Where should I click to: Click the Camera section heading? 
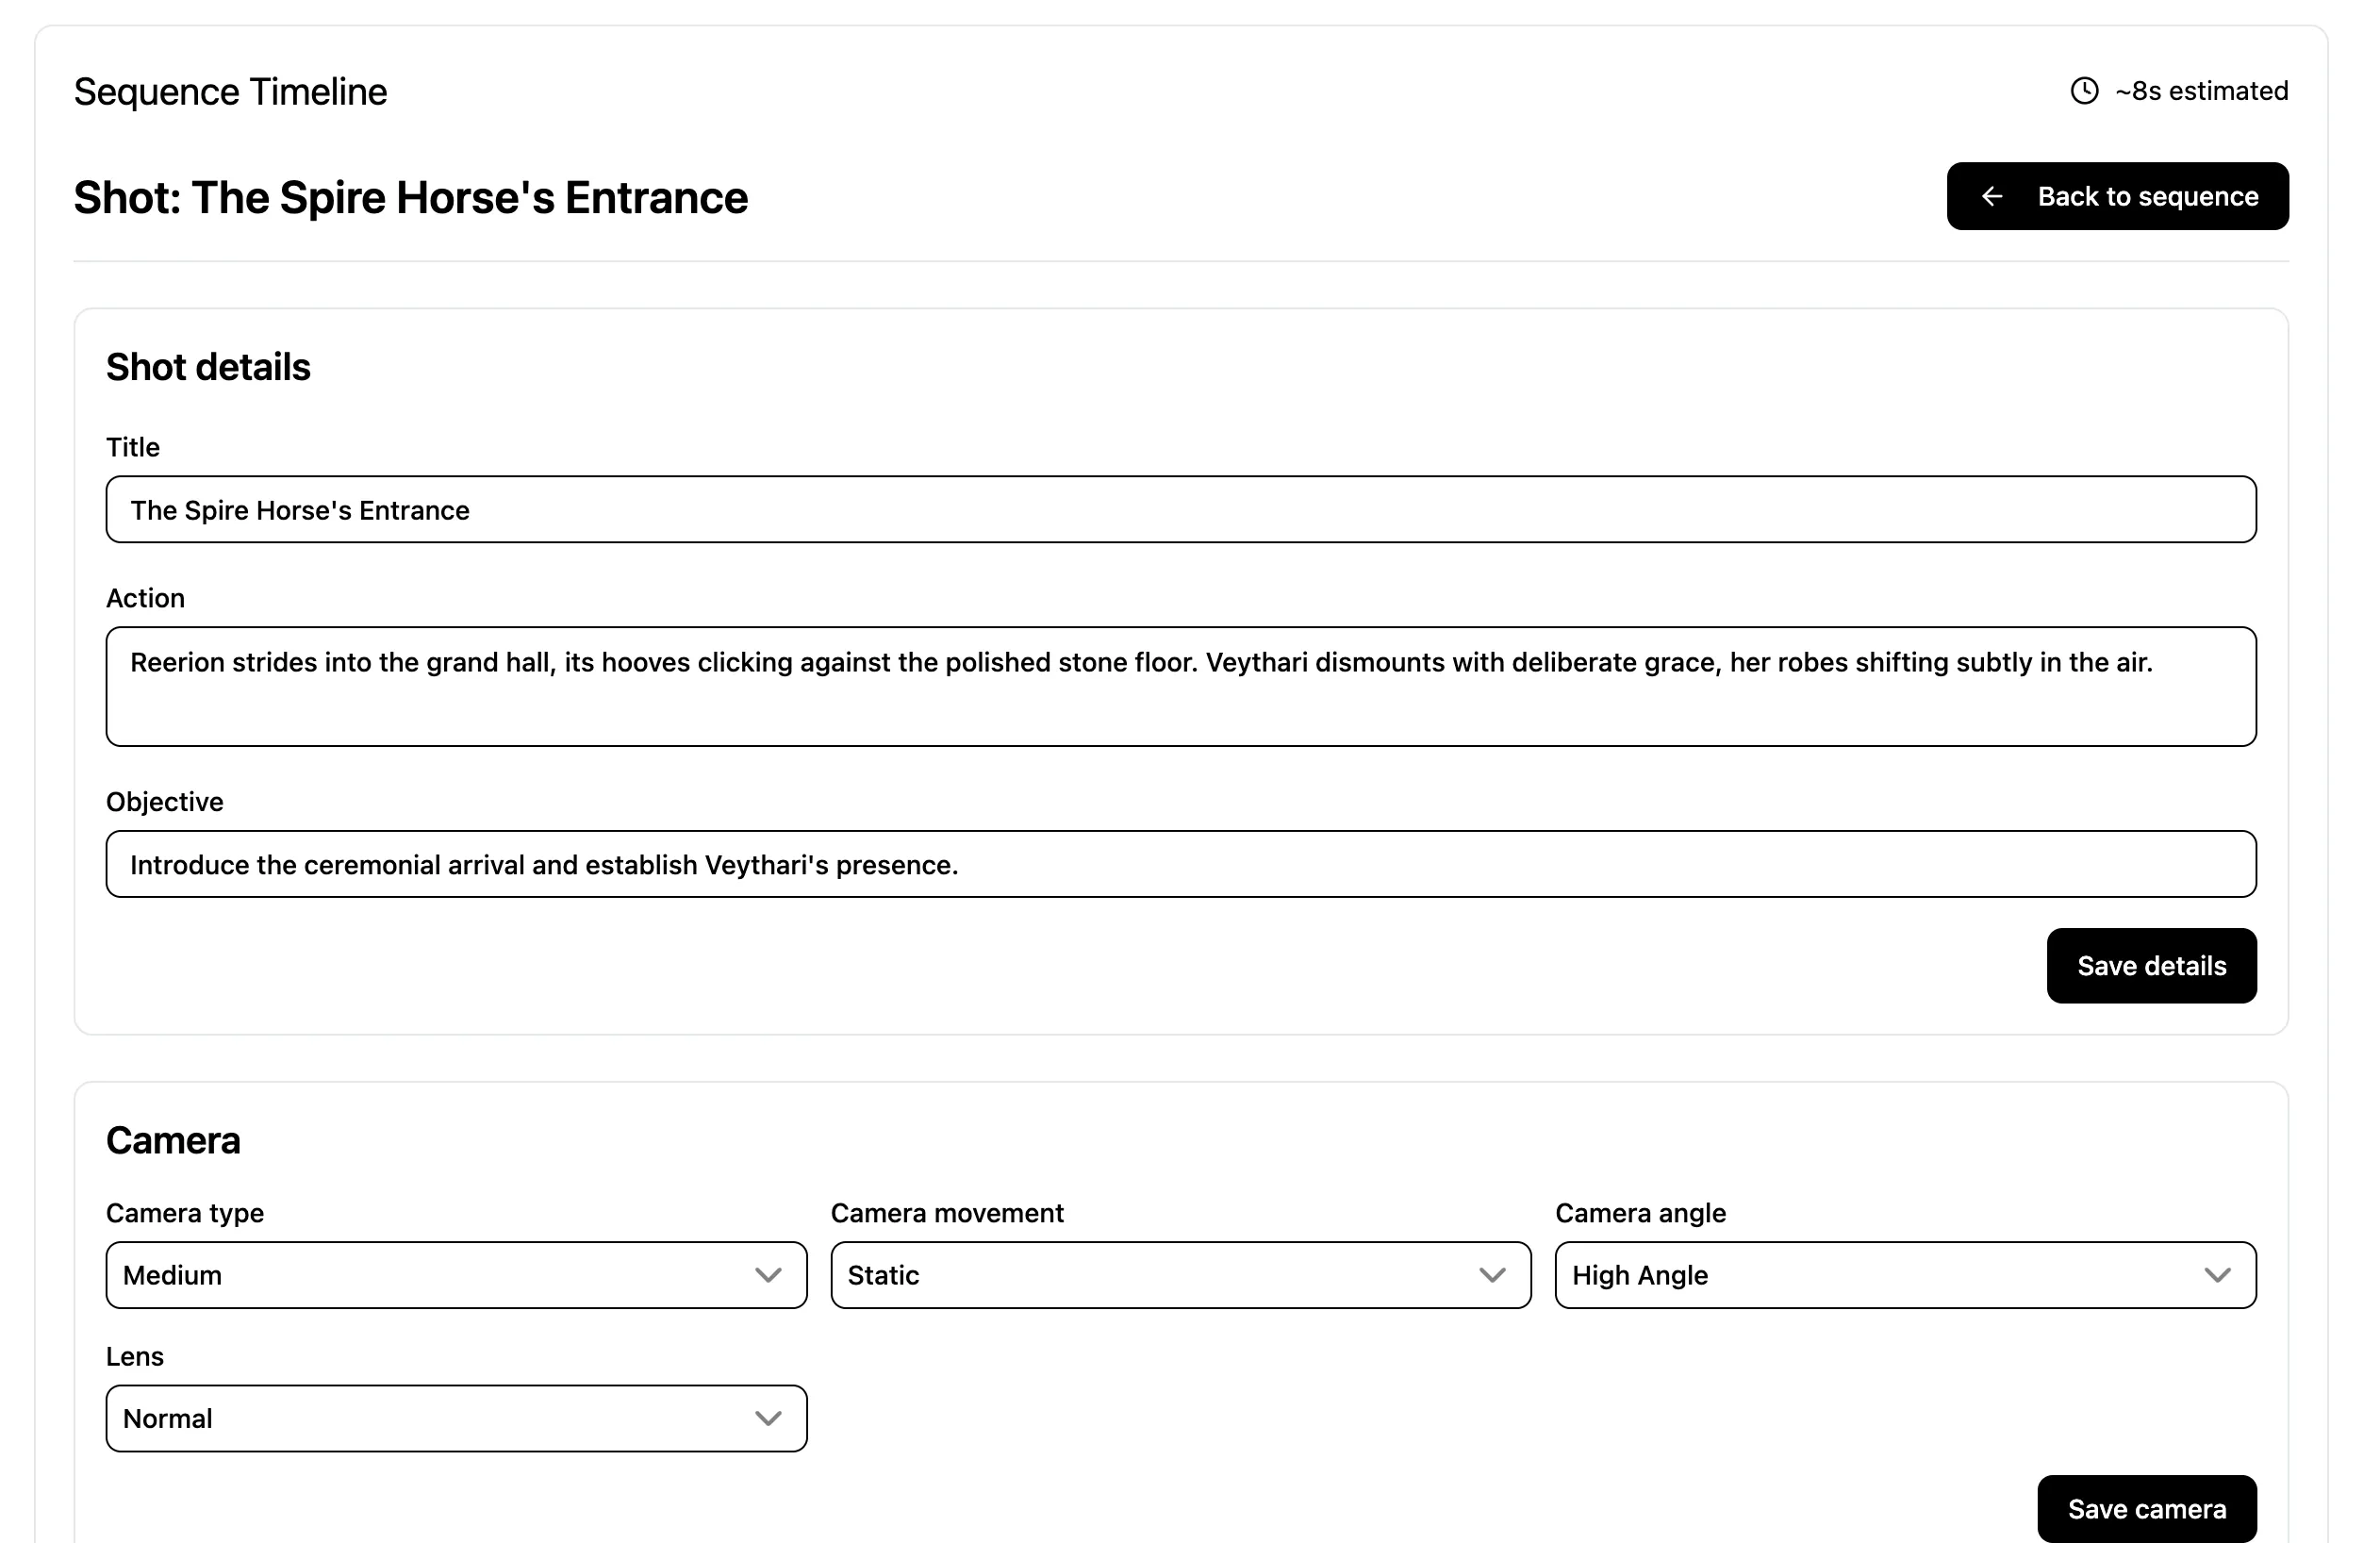point(173,1140)
